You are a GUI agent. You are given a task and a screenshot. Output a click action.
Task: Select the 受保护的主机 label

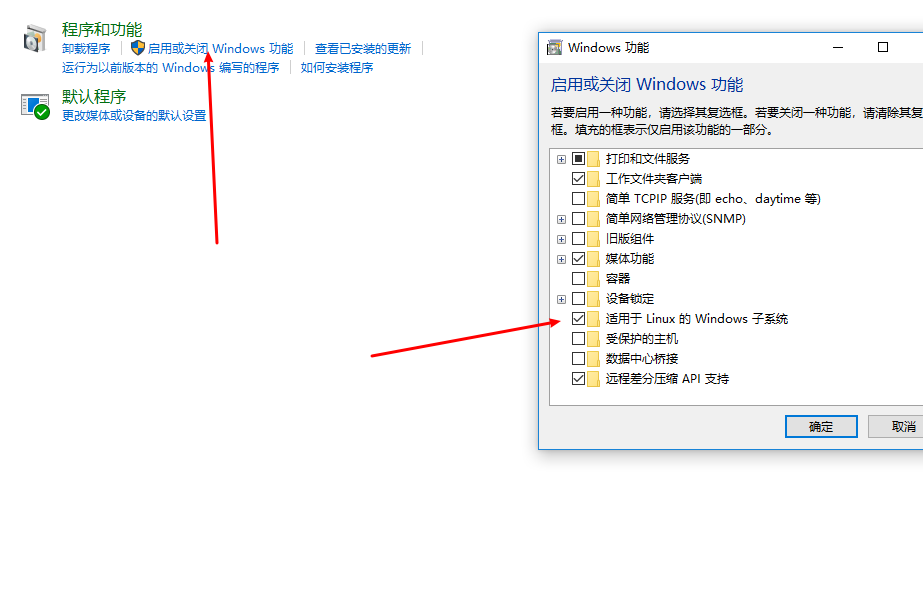[642, 339]
